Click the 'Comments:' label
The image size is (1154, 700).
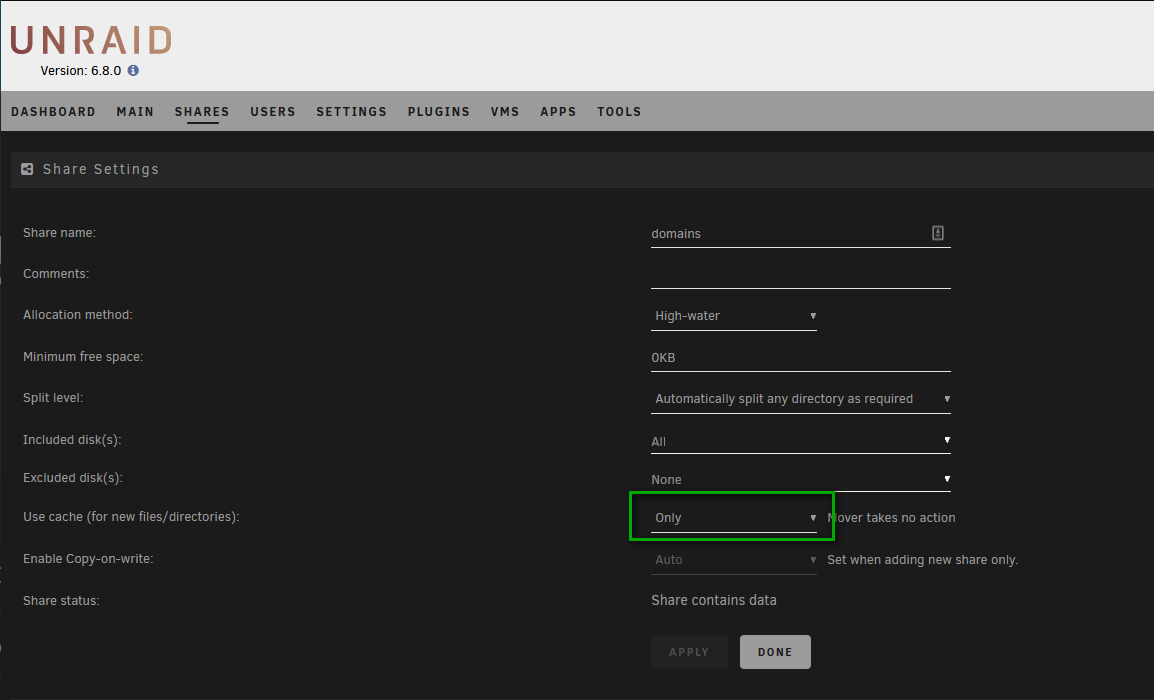[56, 274]
